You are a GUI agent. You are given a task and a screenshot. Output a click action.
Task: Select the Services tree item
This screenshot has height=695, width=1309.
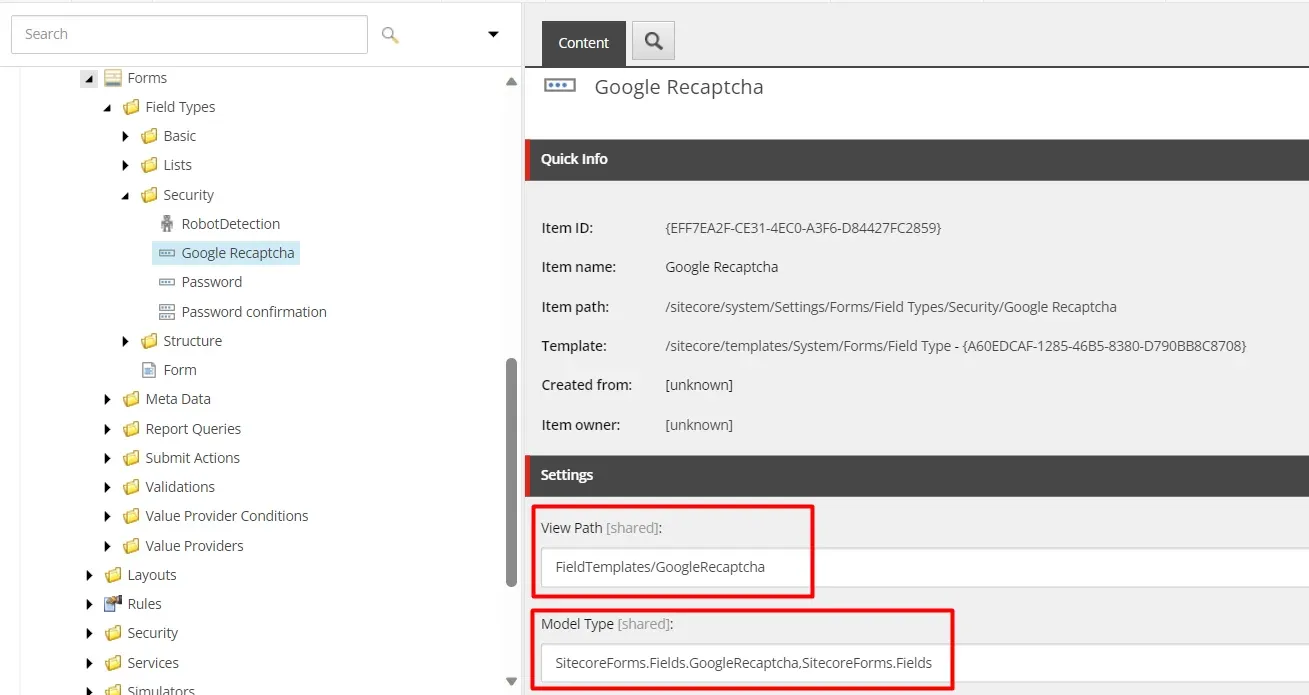click(153, 663)
